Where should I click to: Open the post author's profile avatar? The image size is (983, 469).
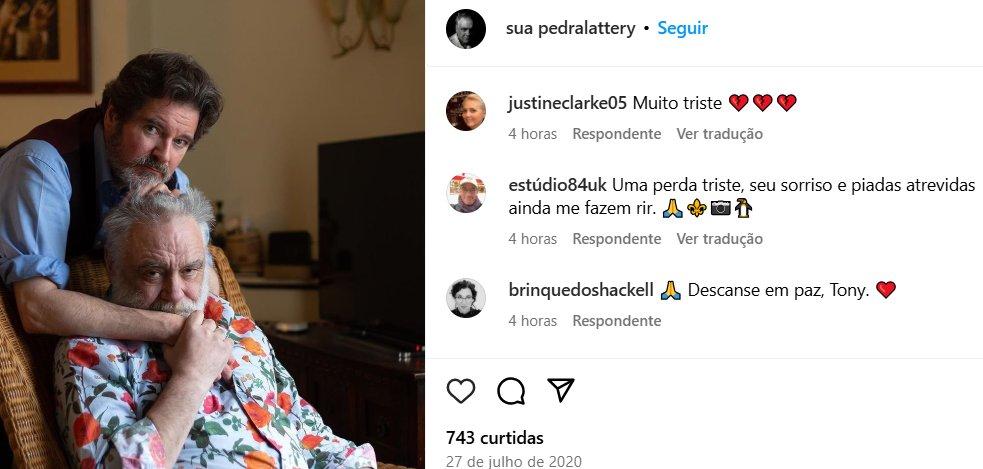(x=466, y=29)
